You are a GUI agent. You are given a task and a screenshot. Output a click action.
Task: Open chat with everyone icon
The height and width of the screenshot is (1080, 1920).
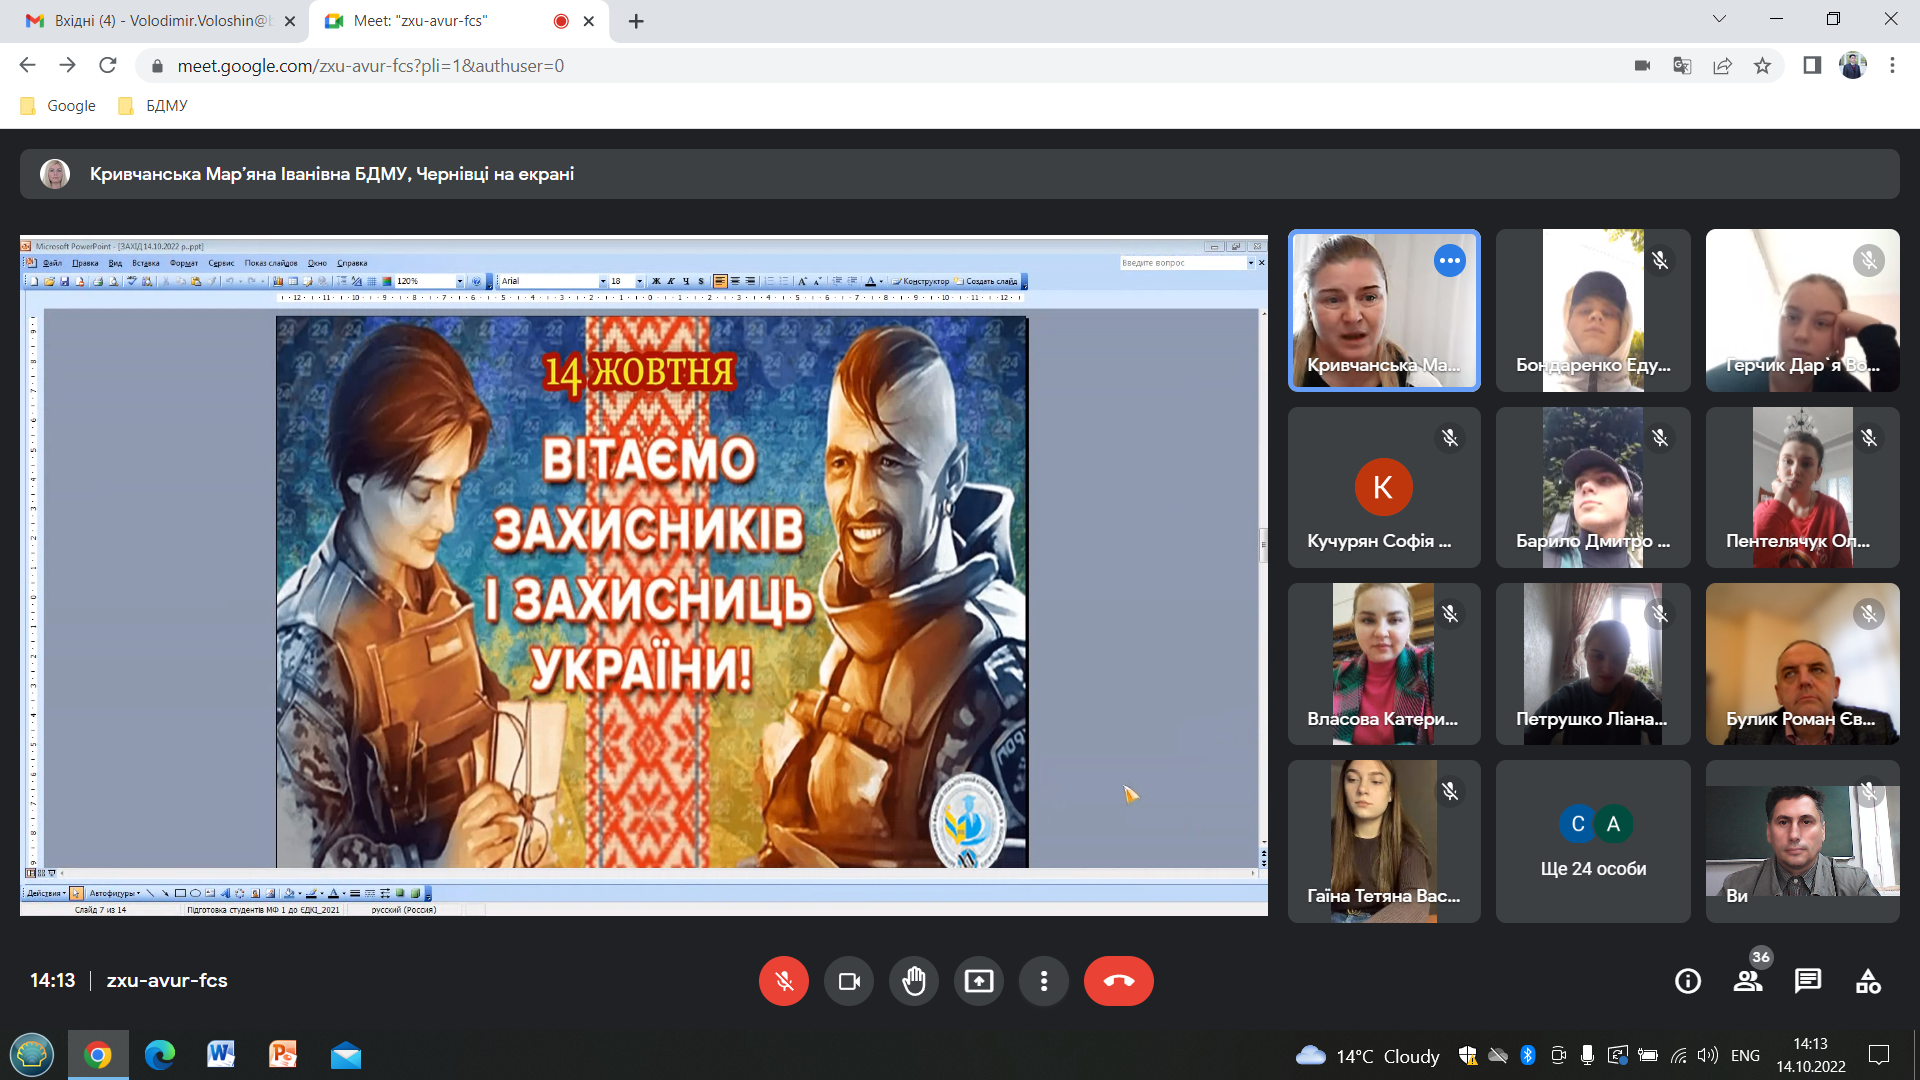pyautogui.click(x=1808, y=981)
